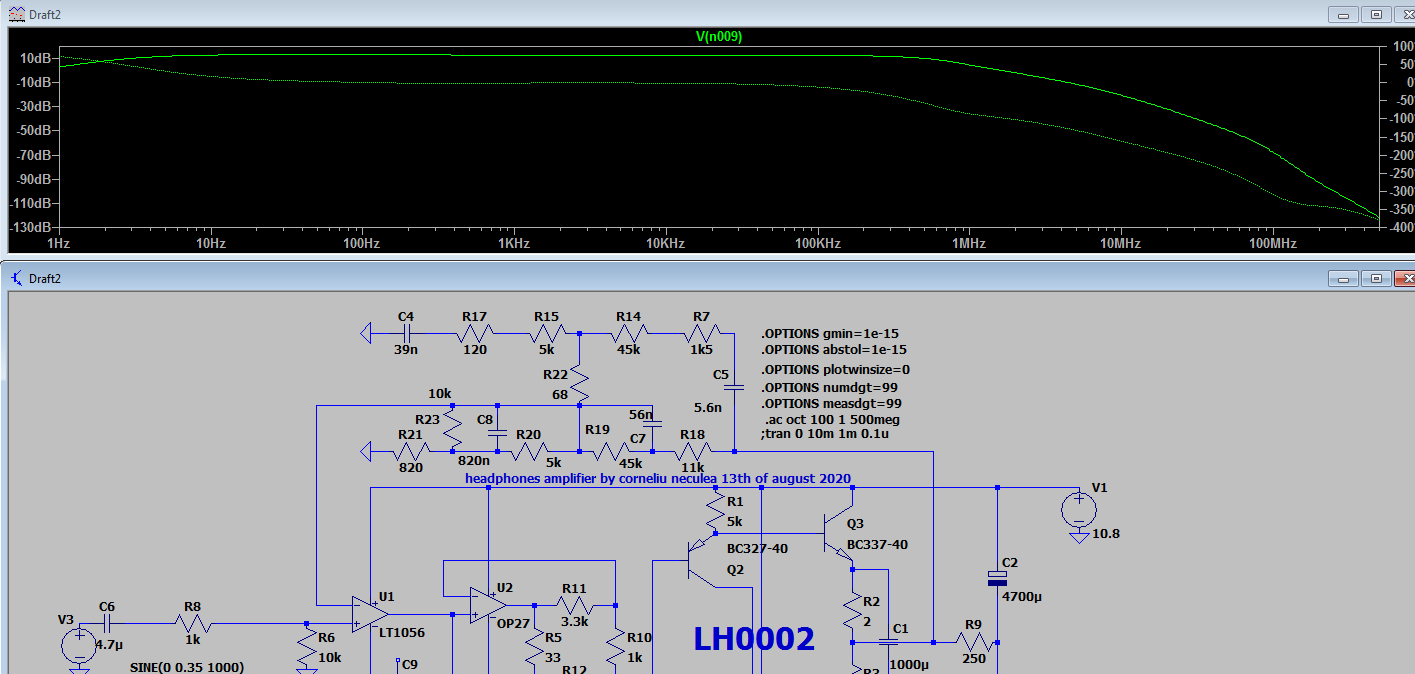Select the Q2 transistor symbol
Viewport: 1415px width, 674px height.
(703, 560)
